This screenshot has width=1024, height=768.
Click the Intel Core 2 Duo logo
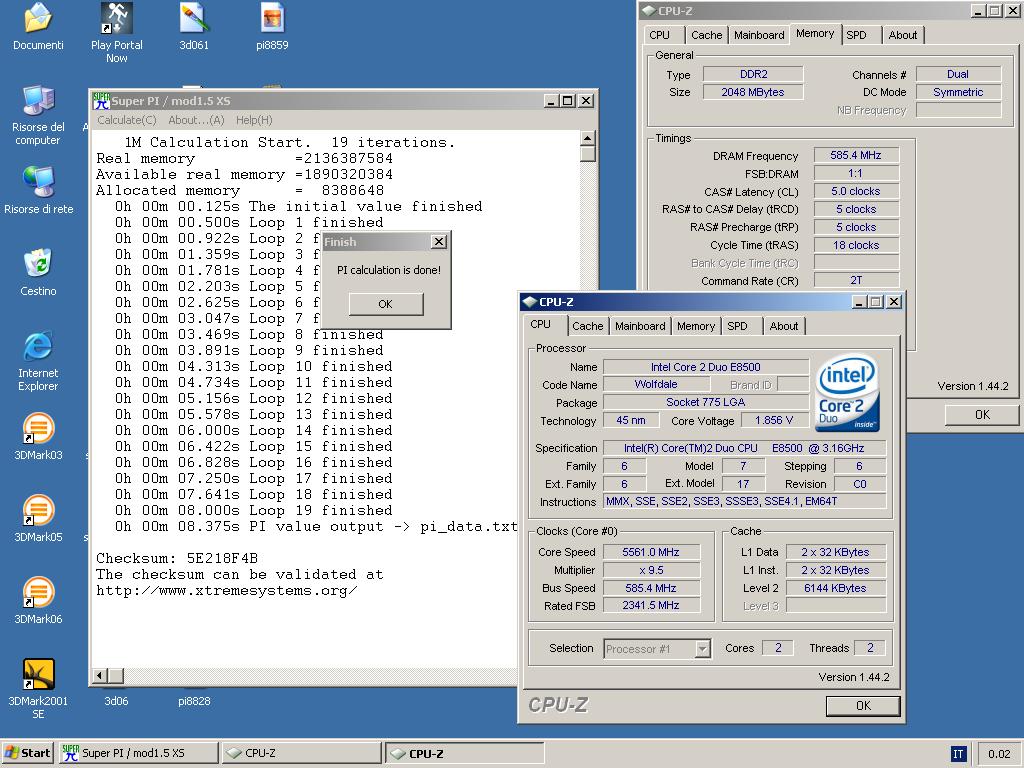(847, 392)
